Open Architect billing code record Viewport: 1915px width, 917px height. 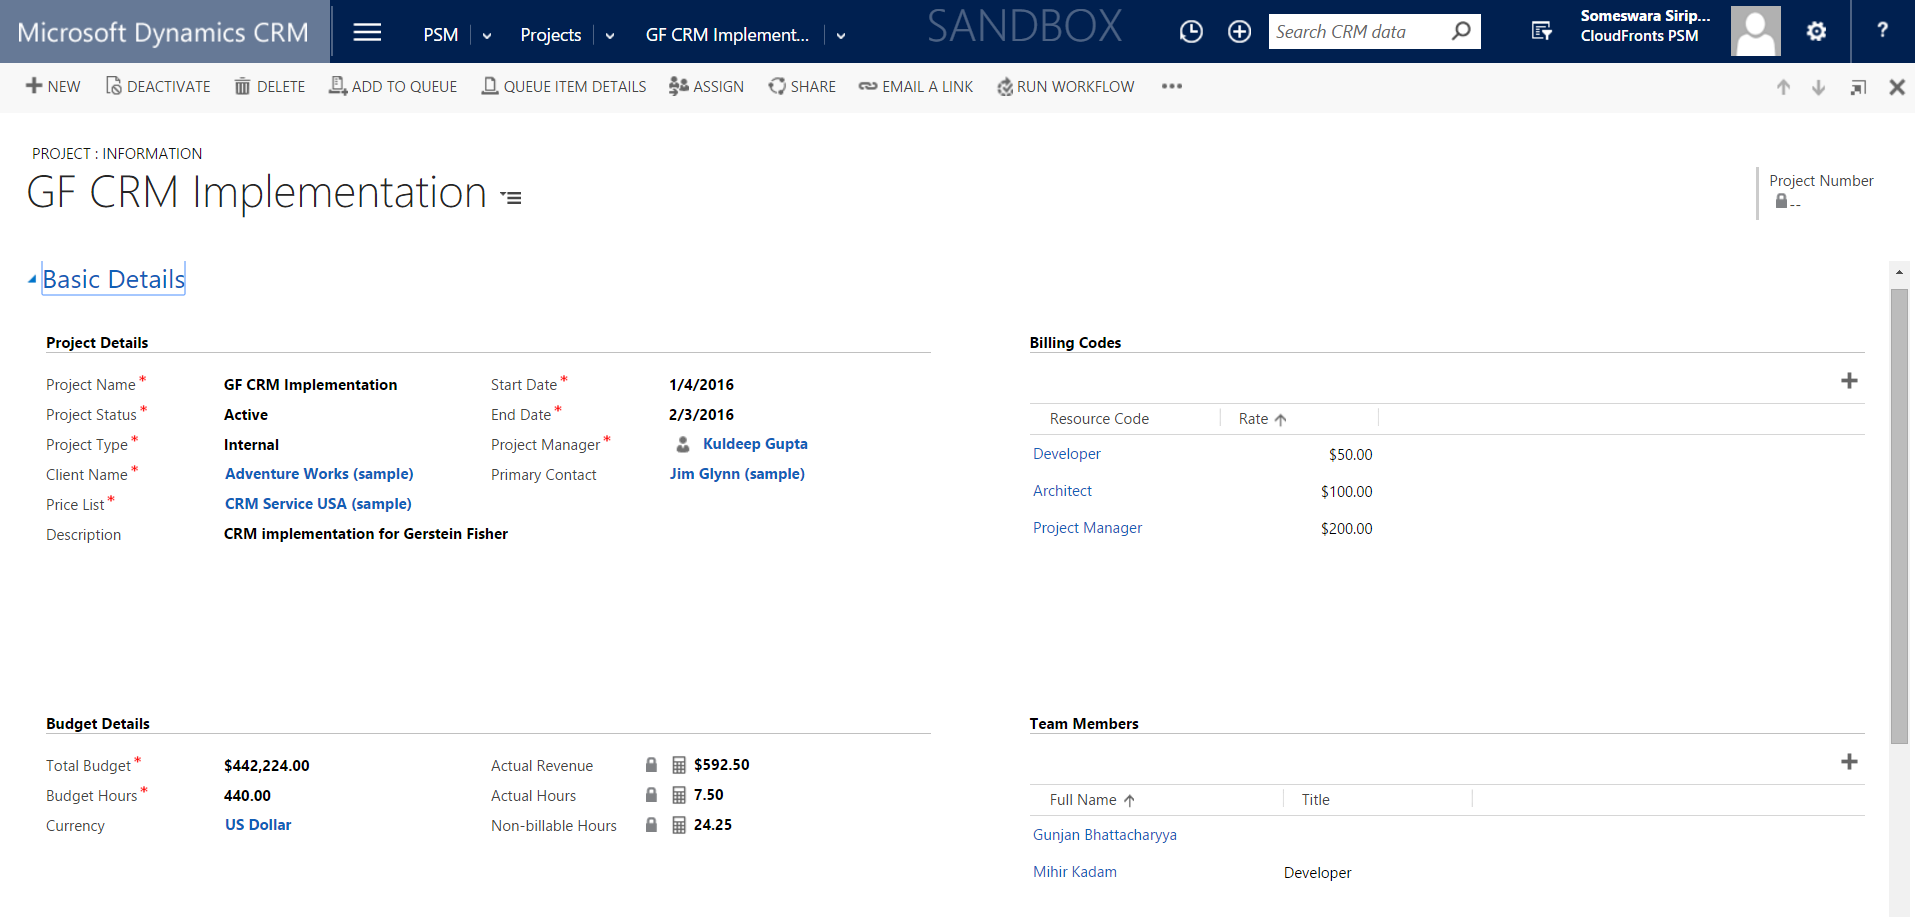(1062, 491)
